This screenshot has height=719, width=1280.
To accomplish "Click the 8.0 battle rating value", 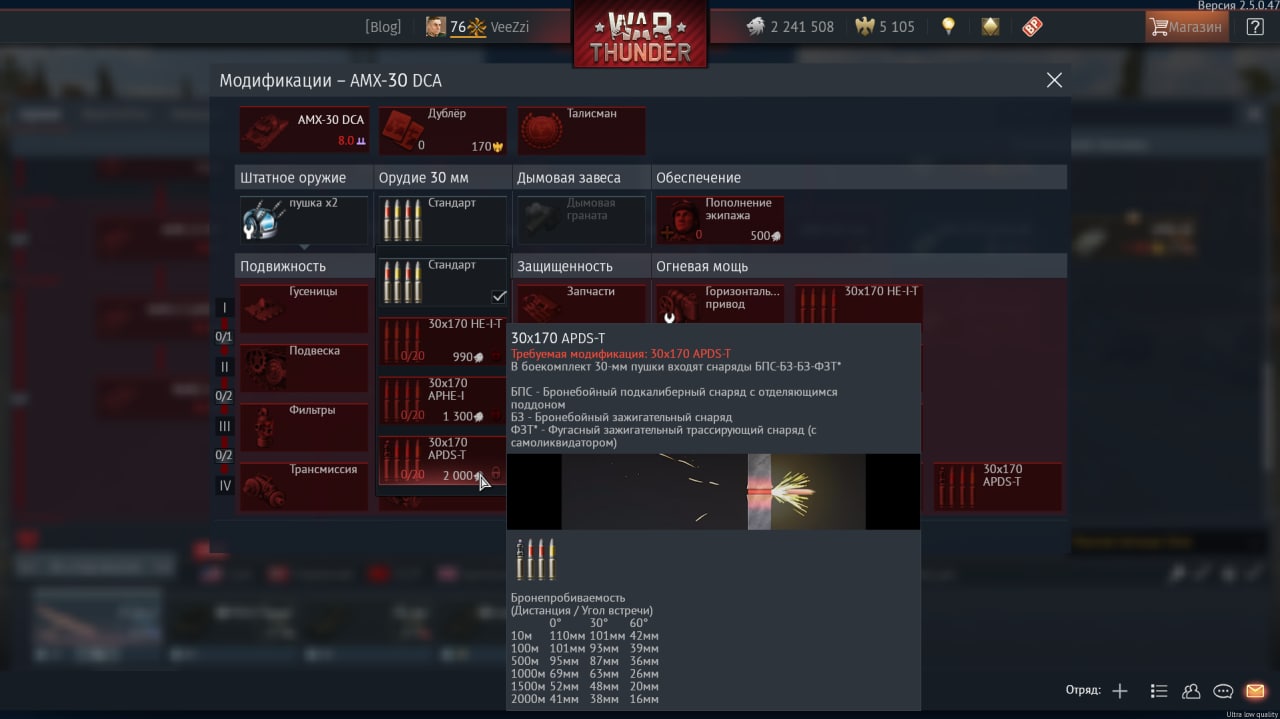I will pyautogui.click(x=346, y=141).
